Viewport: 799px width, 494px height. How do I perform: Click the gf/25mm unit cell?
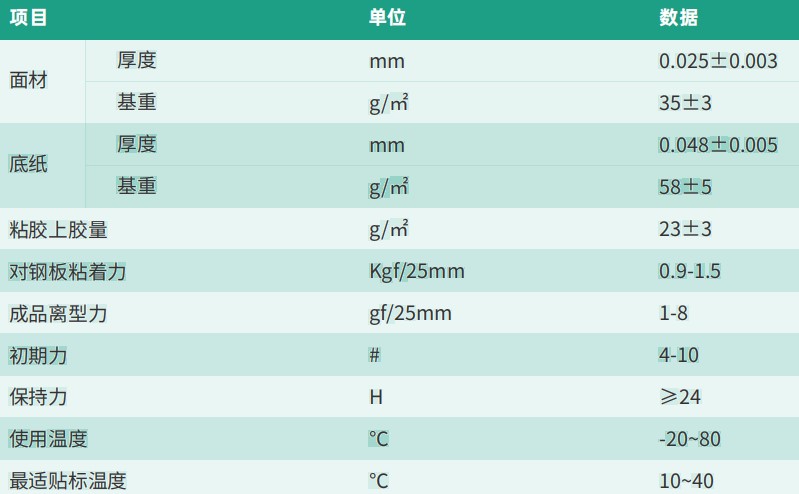pyautogui.click(x=410, y=314)
